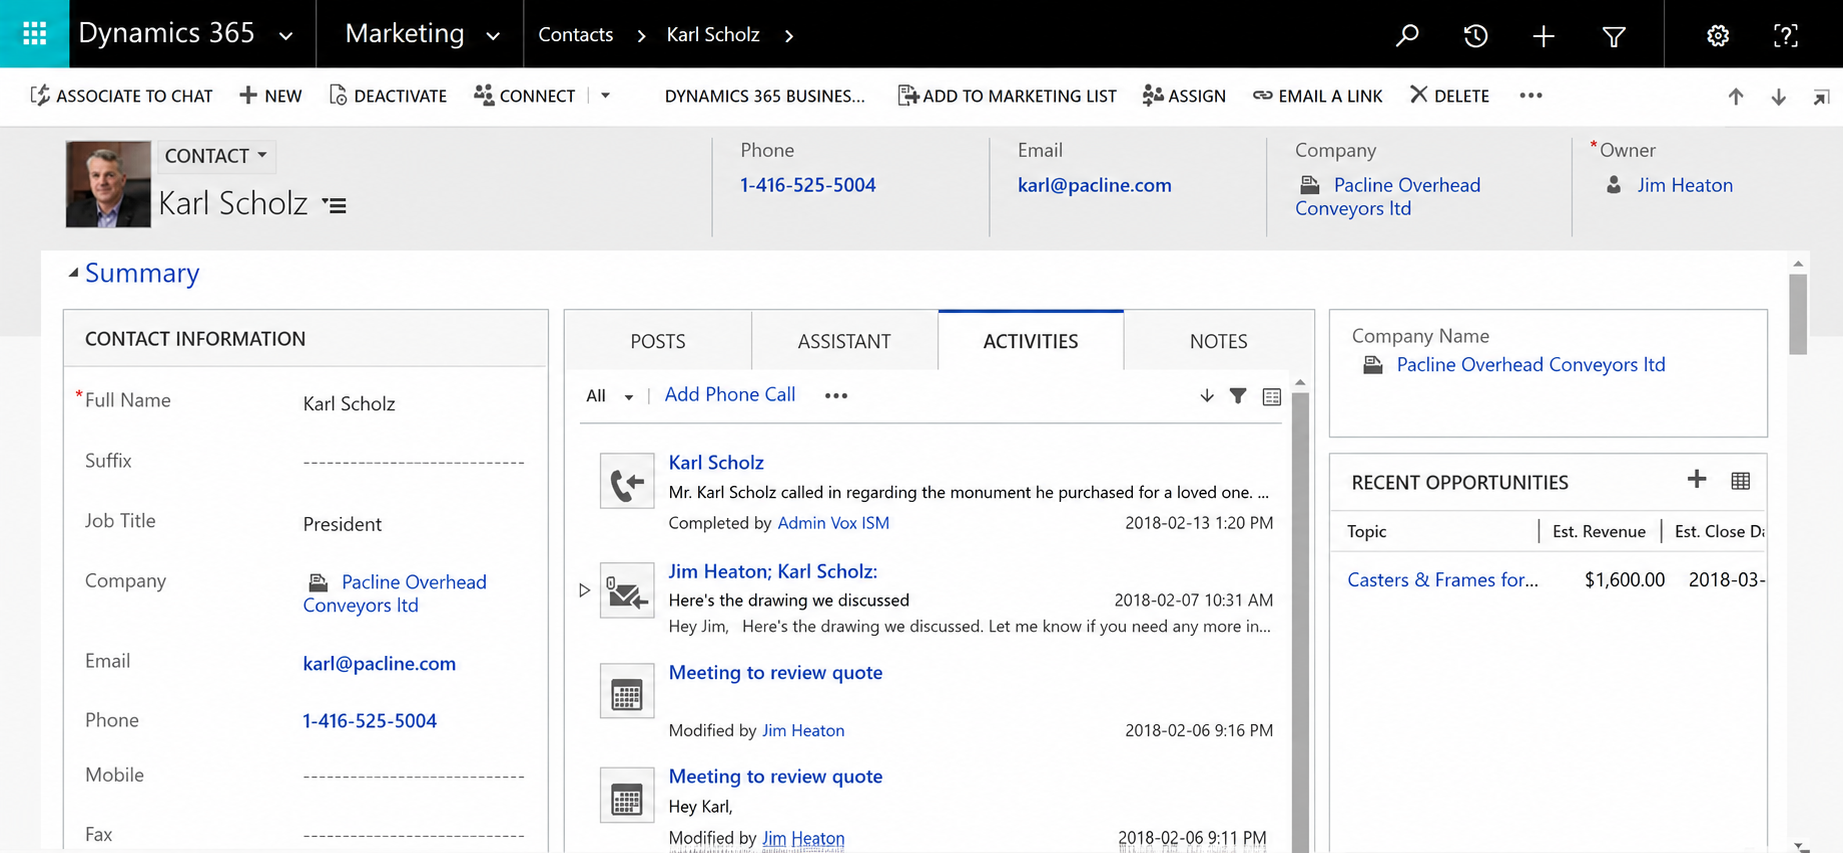The height and width of the screenshot is (853, 1843).
Task: Expand the chevron after Karl Scholz breadcrumb
Action: coord(789,36)
